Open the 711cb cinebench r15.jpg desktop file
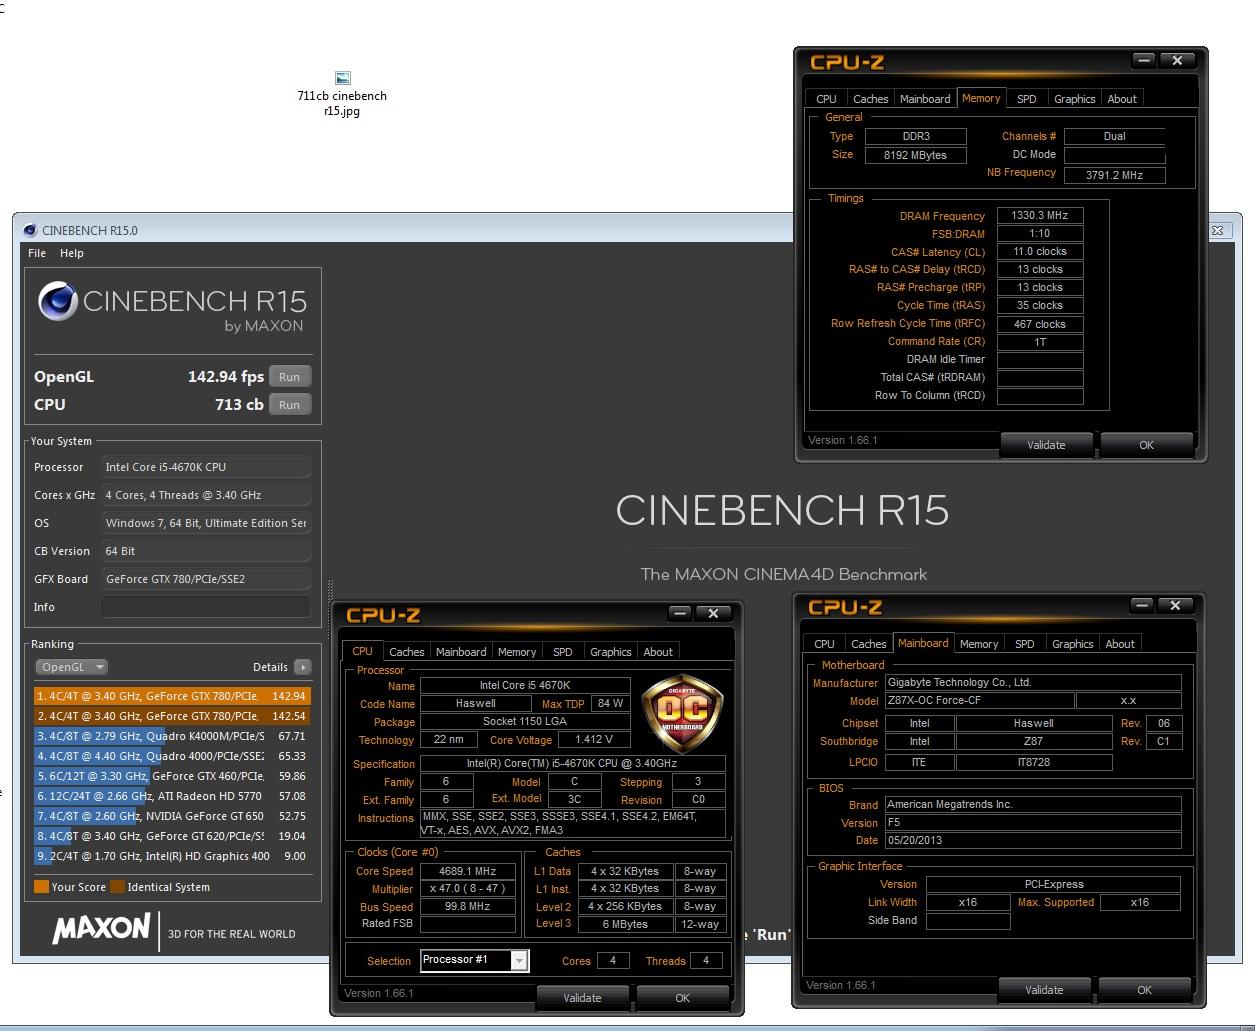 (x=342, y=95)
